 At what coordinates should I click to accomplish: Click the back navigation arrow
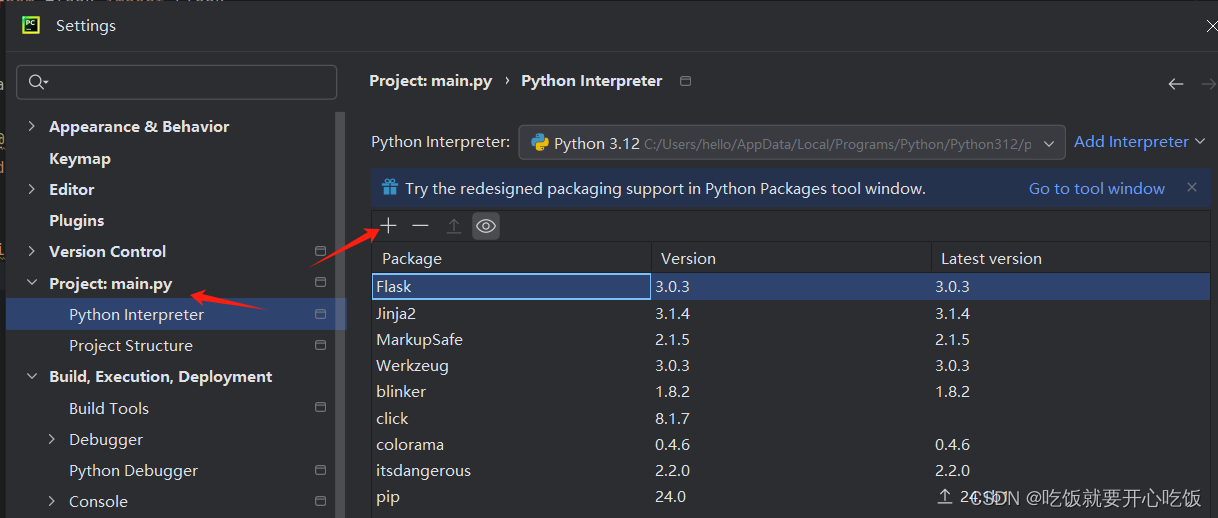coord(1176,84)
